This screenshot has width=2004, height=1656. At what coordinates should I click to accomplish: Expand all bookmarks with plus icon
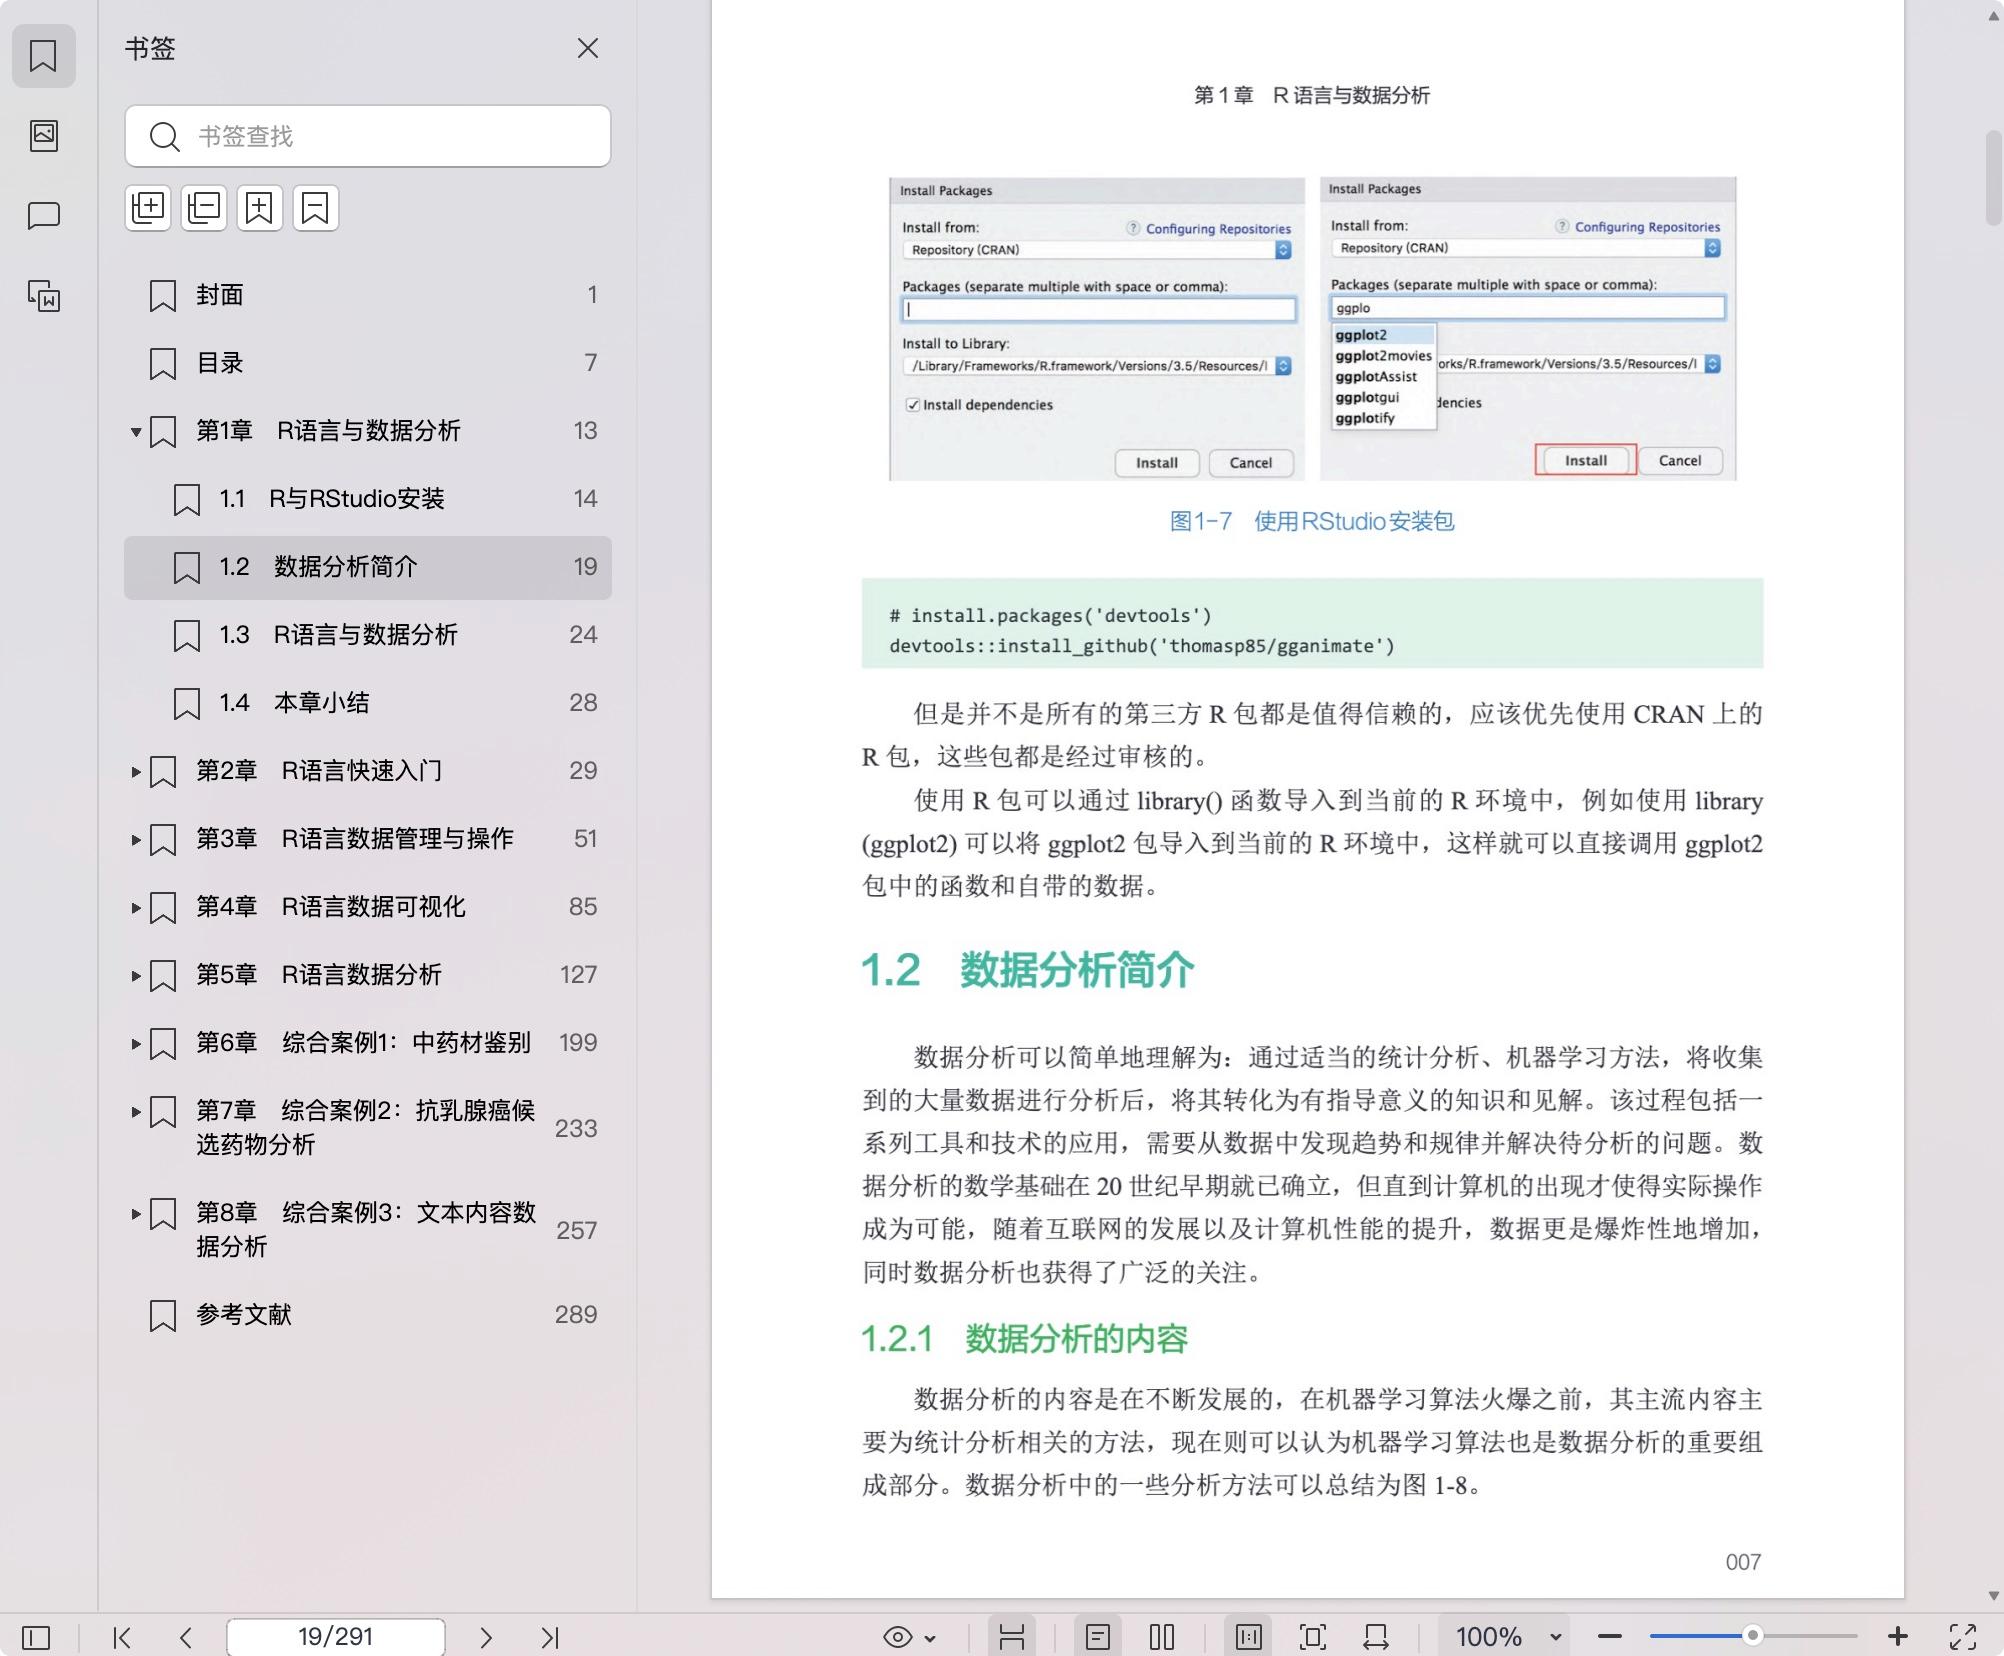pyautogui.click(x=148, y=208)
